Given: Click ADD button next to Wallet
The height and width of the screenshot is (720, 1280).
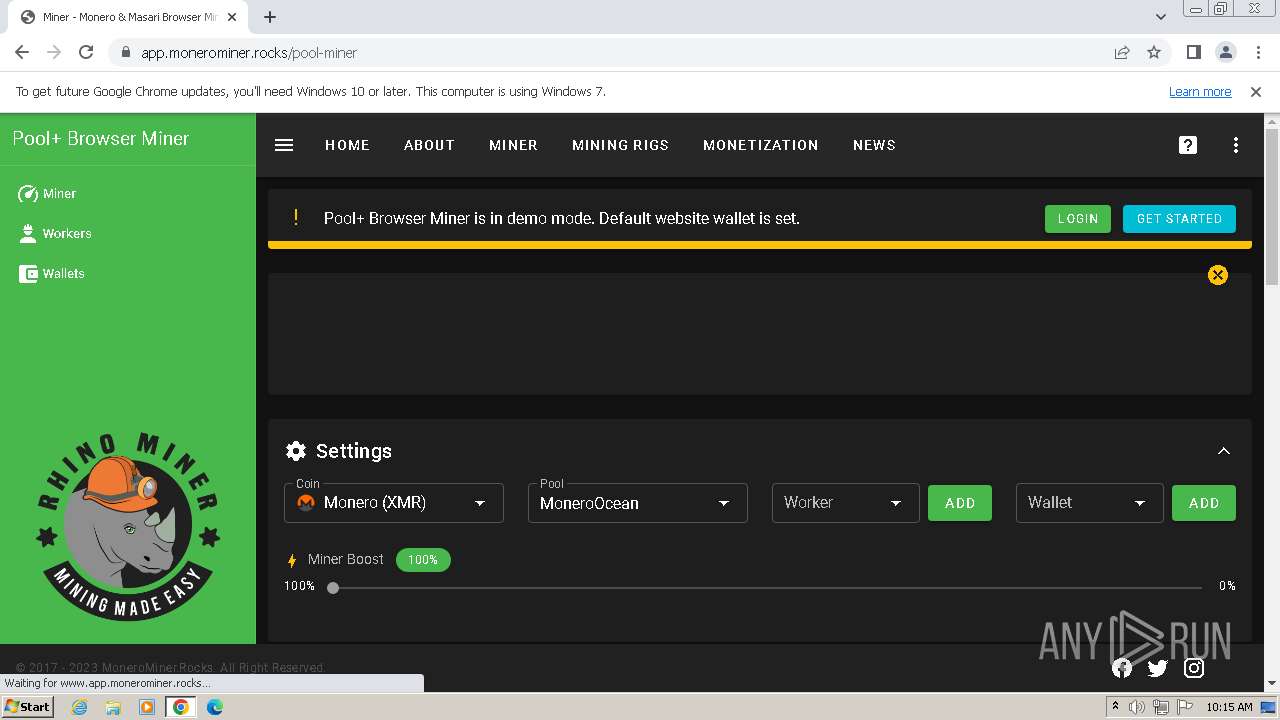Looking at the screenshot, I should tap(1204, 503).
